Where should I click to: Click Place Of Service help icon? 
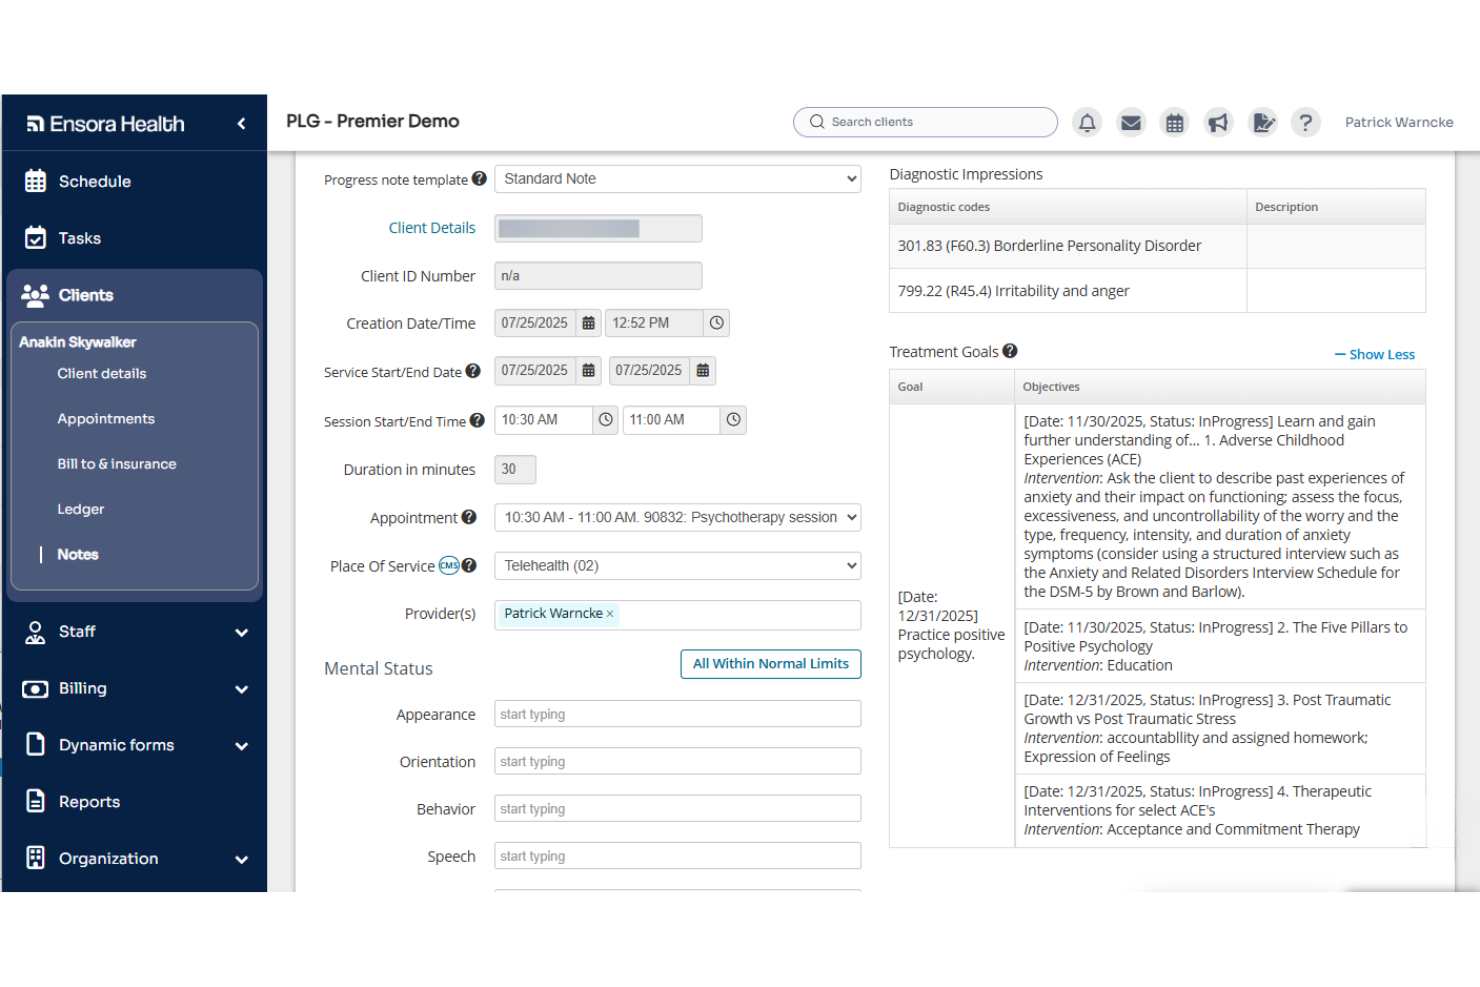click(469, 565)
